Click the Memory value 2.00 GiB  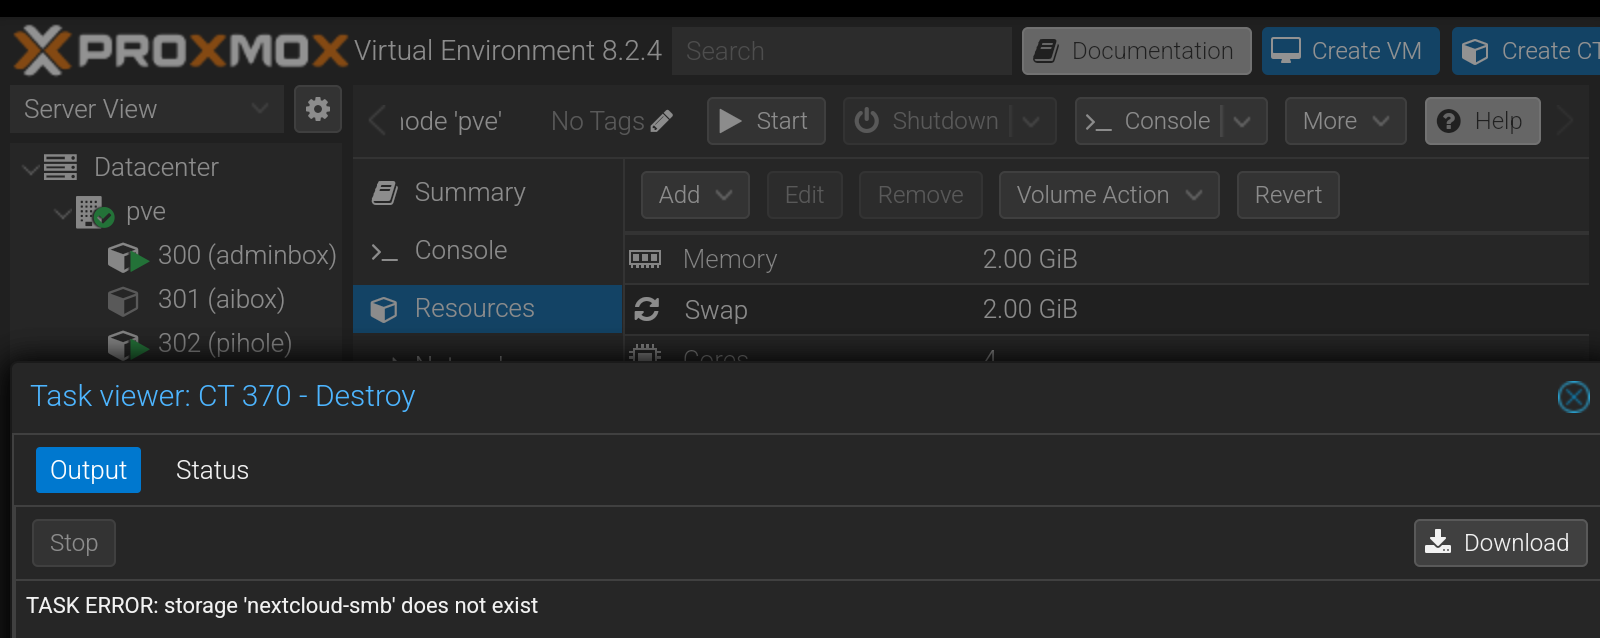1030,259
